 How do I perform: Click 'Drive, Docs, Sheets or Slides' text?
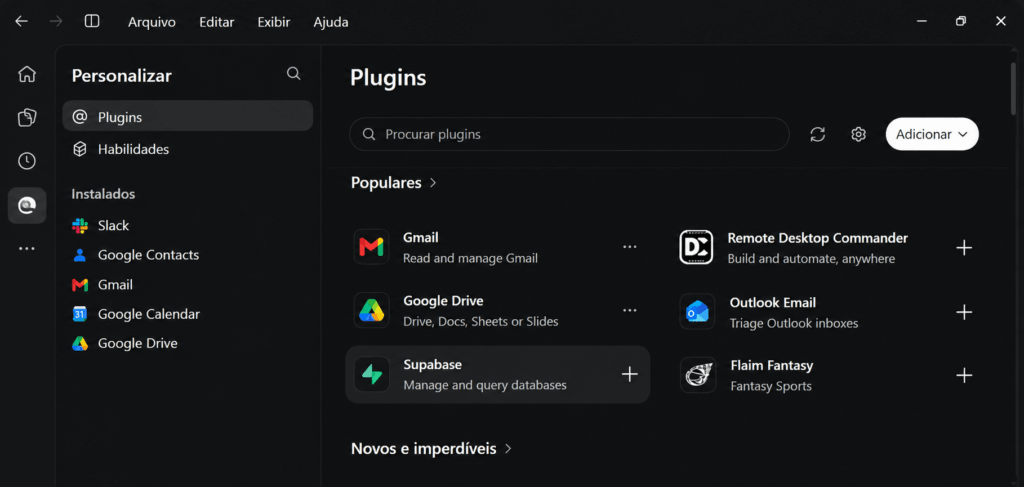coord(481,321)
